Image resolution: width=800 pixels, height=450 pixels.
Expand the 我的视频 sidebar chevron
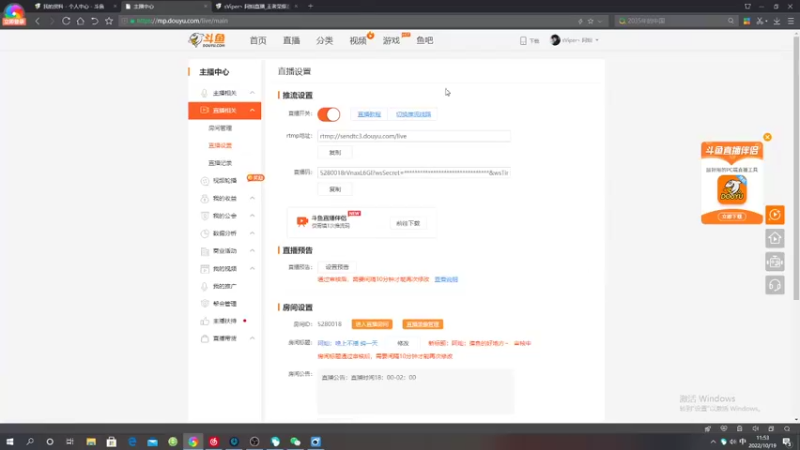253,268
